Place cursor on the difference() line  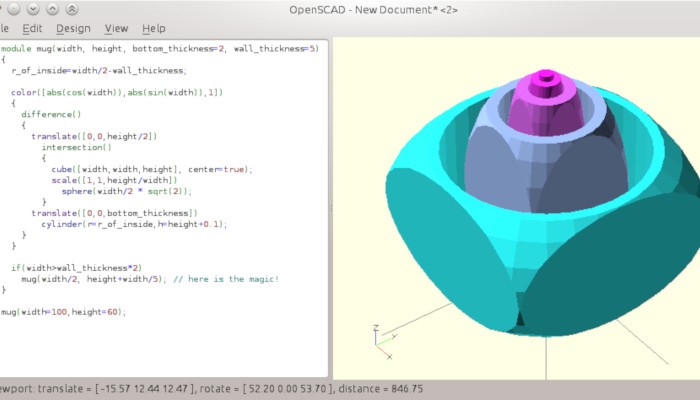[x=51, y=114]
